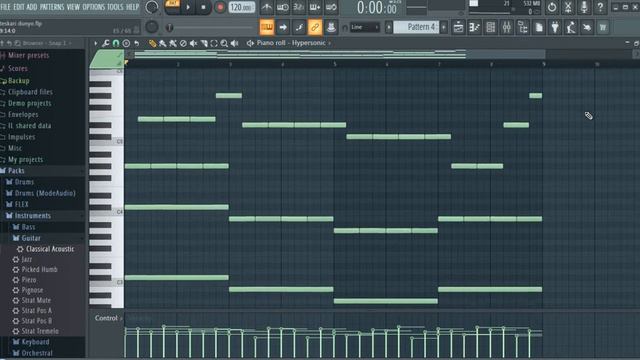This screenshot has width=640, height=360.
Task: Click the Stop button
Action: 203,7
